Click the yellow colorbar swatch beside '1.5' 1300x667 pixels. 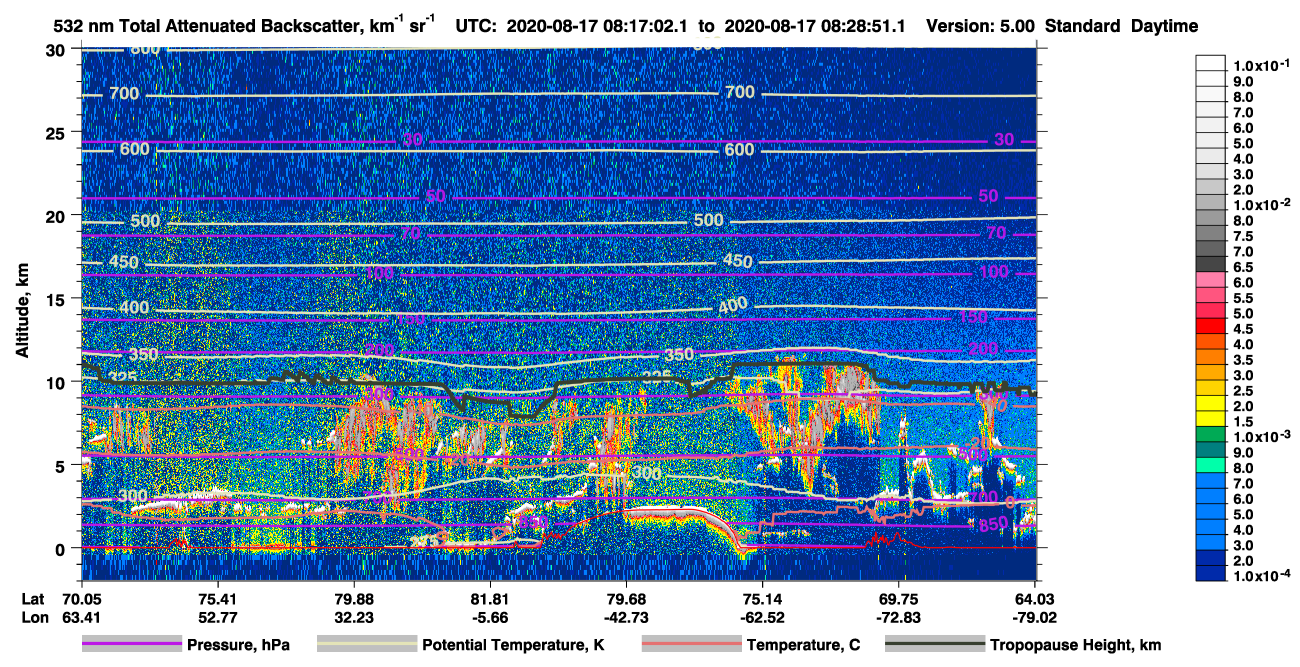click(x=1211, y=421)
